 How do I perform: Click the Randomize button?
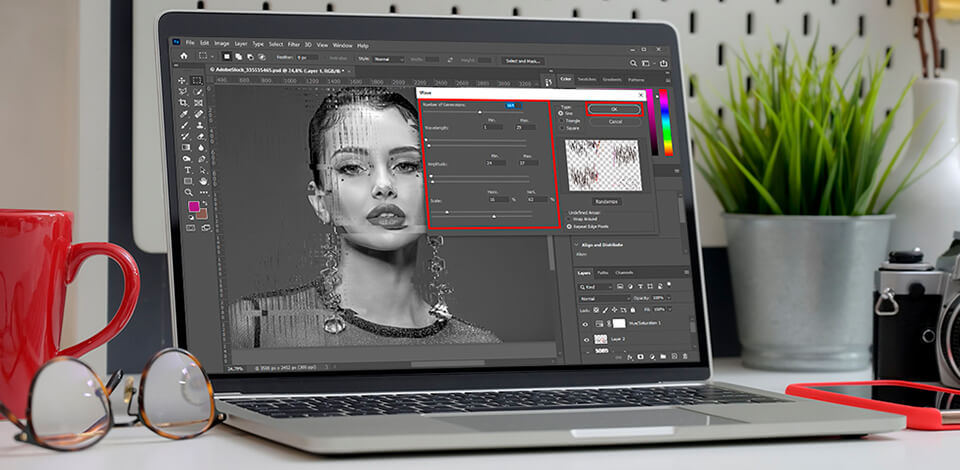(x=607, y=201)
